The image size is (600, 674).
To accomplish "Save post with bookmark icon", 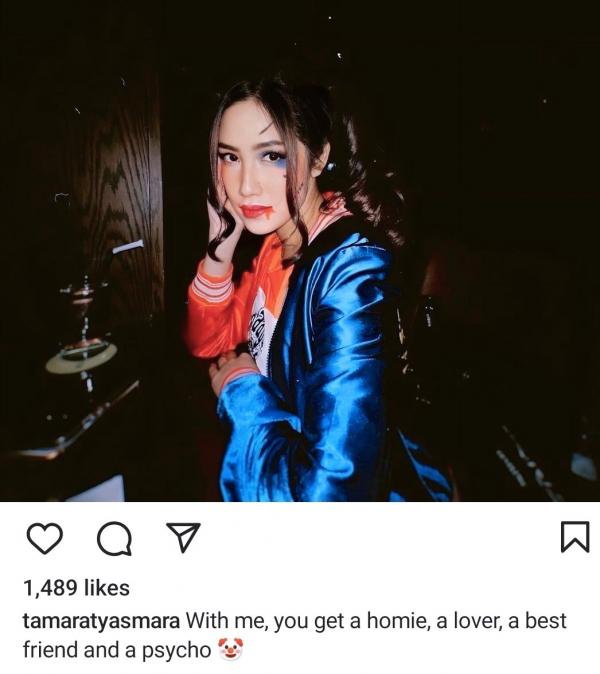I will click(x=575, y=536).
